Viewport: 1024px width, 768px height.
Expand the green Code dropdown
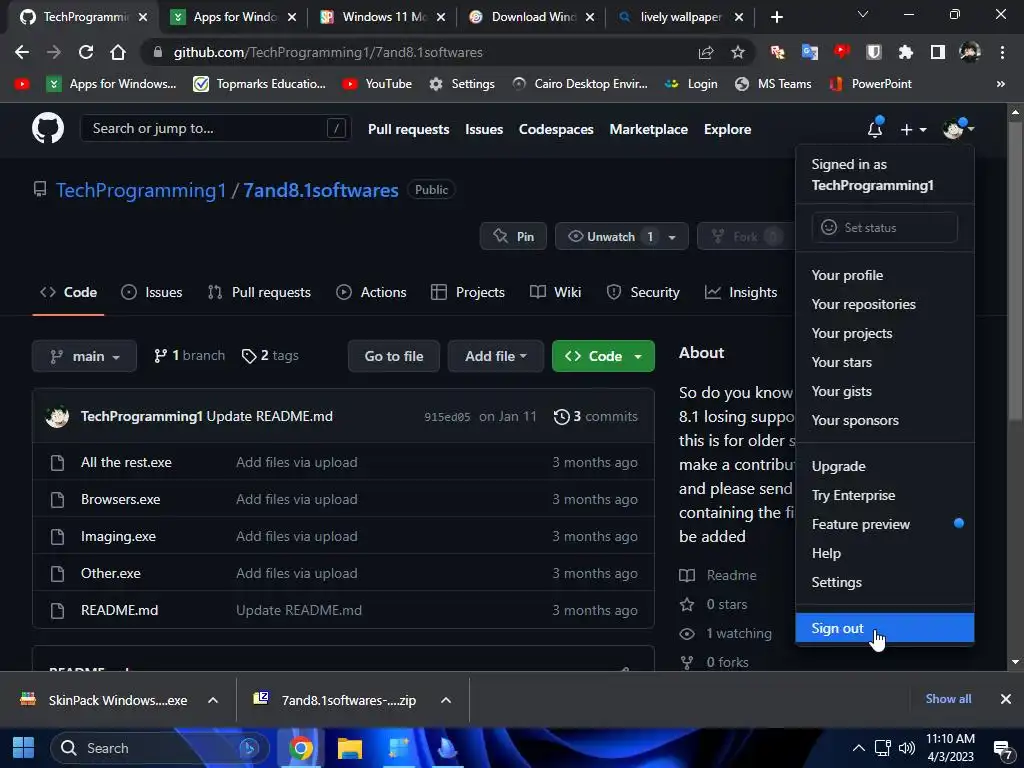(x=603, y=356)
